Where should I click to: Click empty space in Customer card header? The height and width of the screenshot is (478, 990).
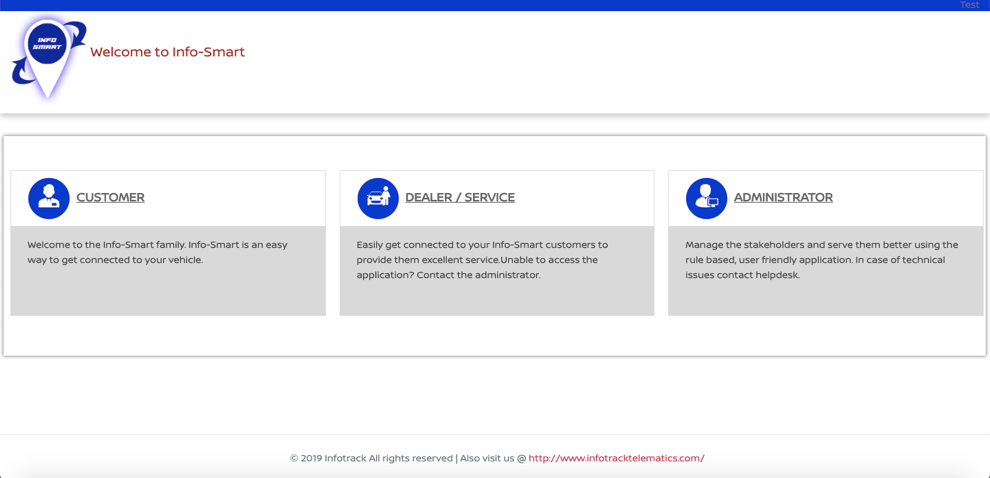[x=240, y=198]
